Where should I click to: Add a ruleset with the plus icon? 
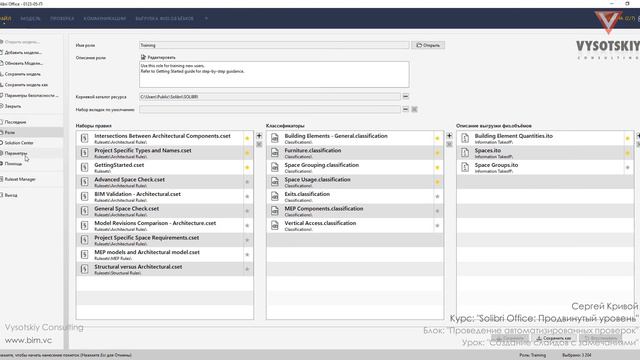point(259,136)
